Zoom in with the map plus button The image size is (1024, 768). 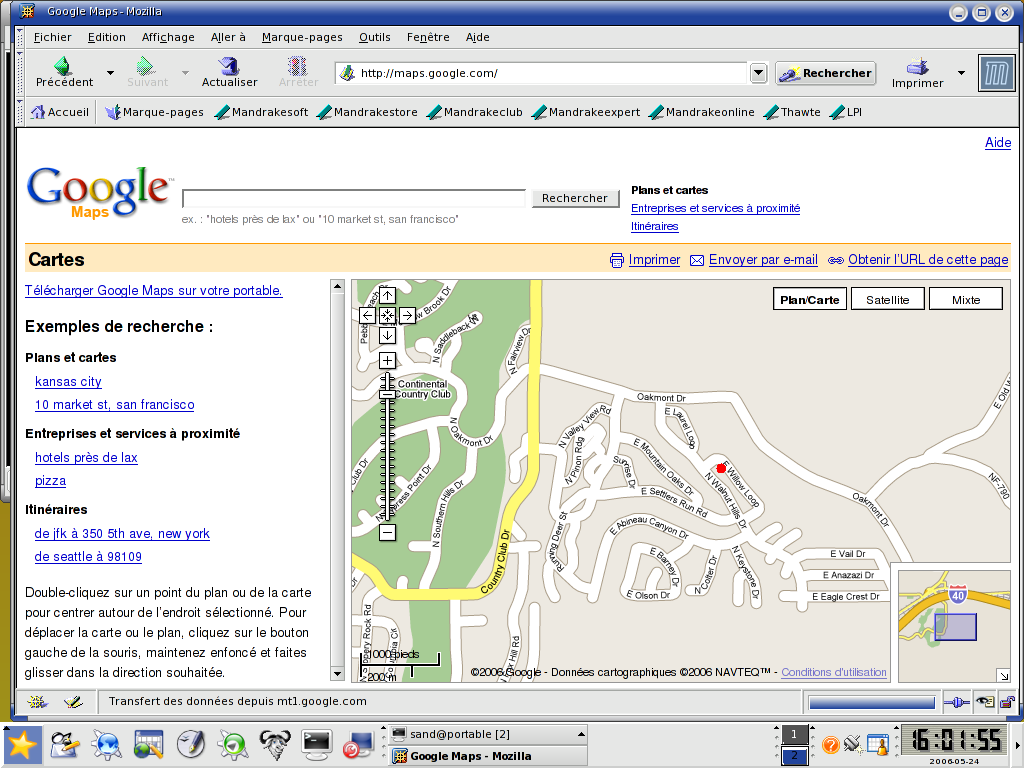pos(387,360)
